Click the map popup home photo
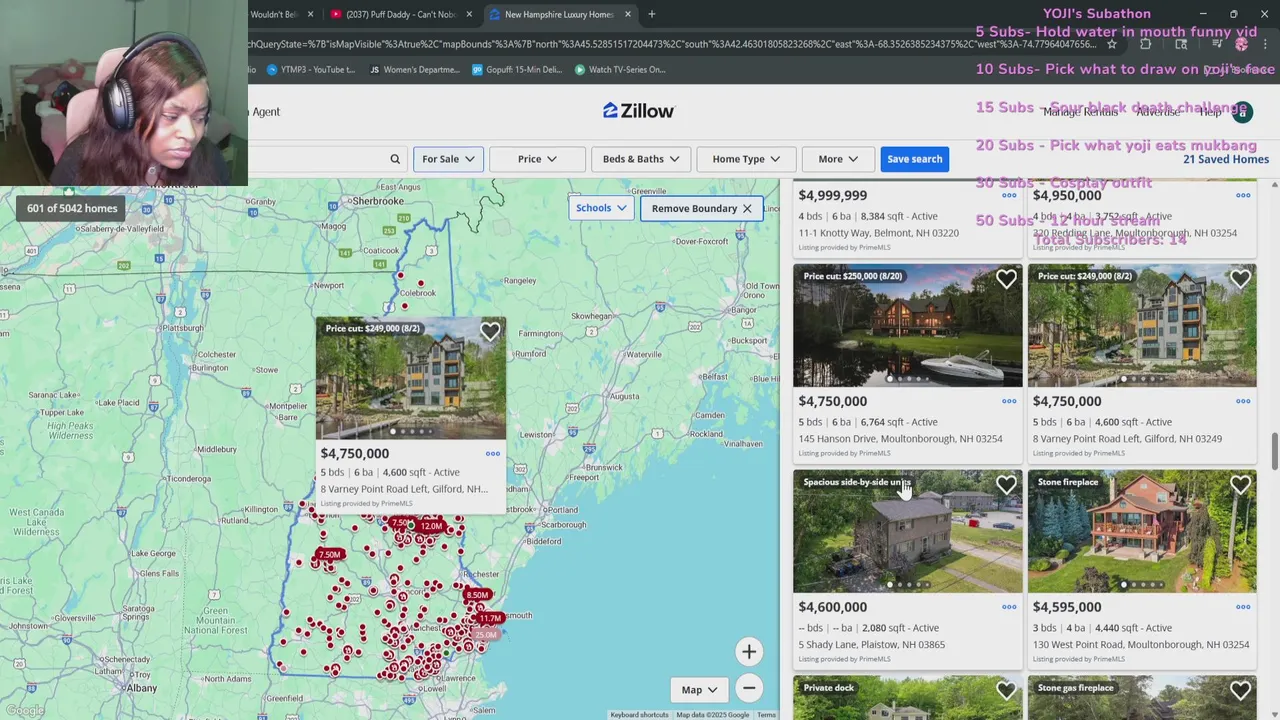Screen dimensions: 1280x720 (x=411, y=379)
